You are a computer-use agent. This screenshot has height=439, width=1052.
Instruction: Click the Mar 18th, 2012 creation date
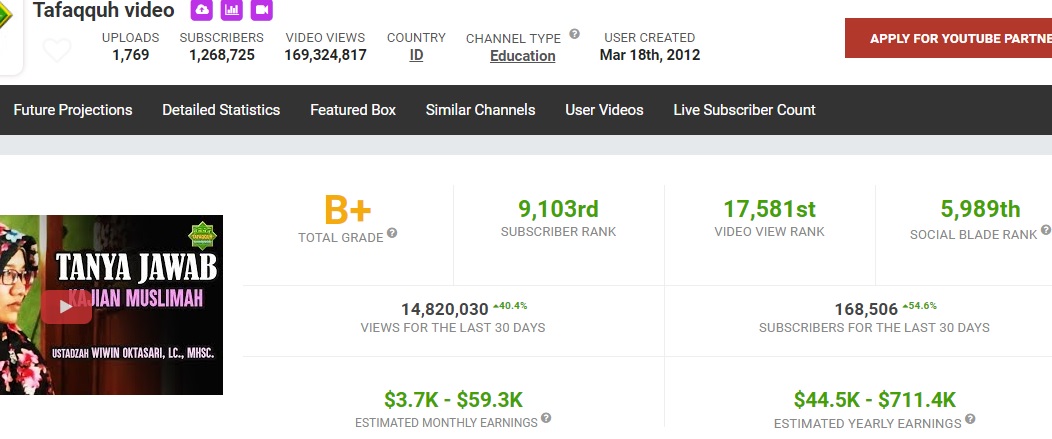point(649,55)
